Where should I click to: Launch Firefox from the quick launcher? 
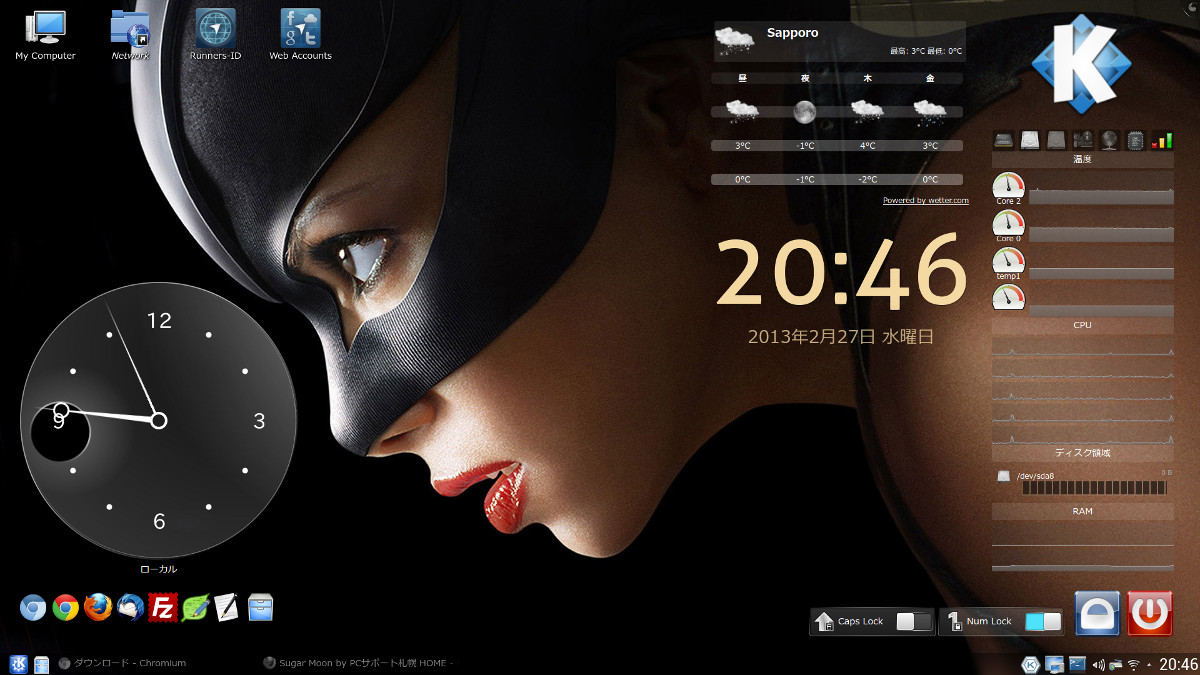[x=98, y=607]
